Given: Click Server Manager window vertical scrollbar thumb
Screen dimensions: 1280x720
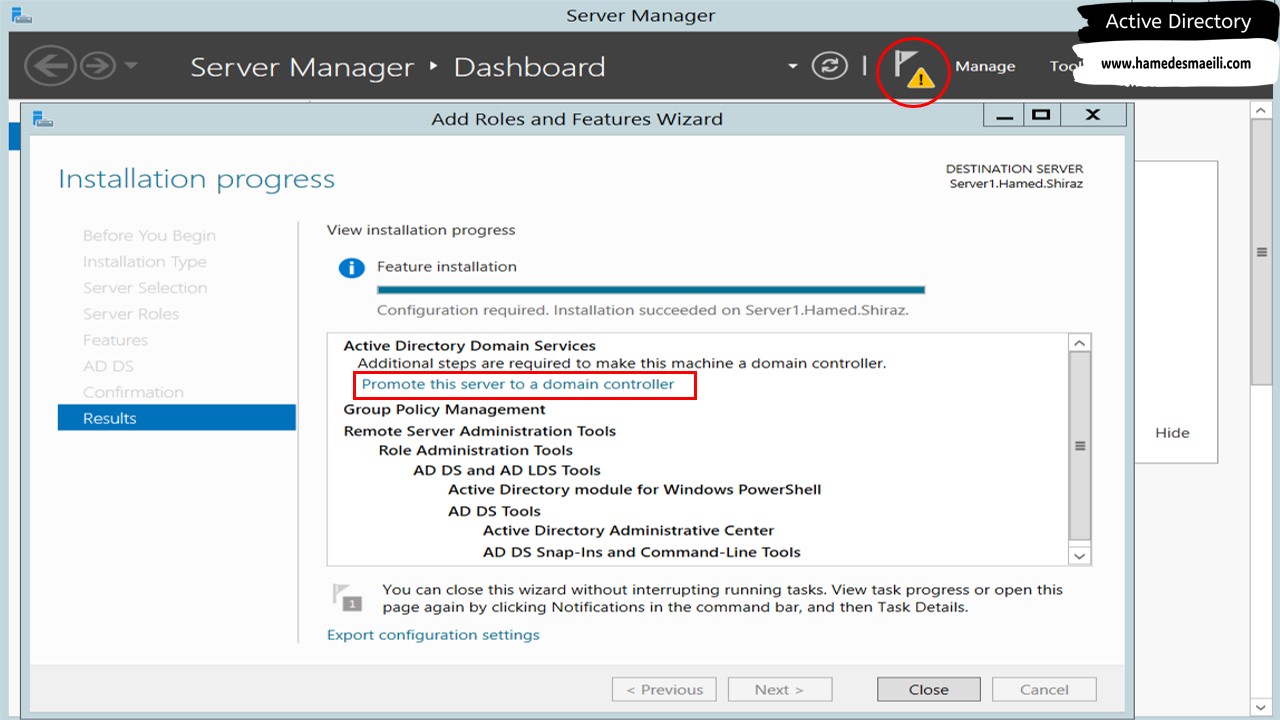Looking at the screenshot, I should 1261,253.
